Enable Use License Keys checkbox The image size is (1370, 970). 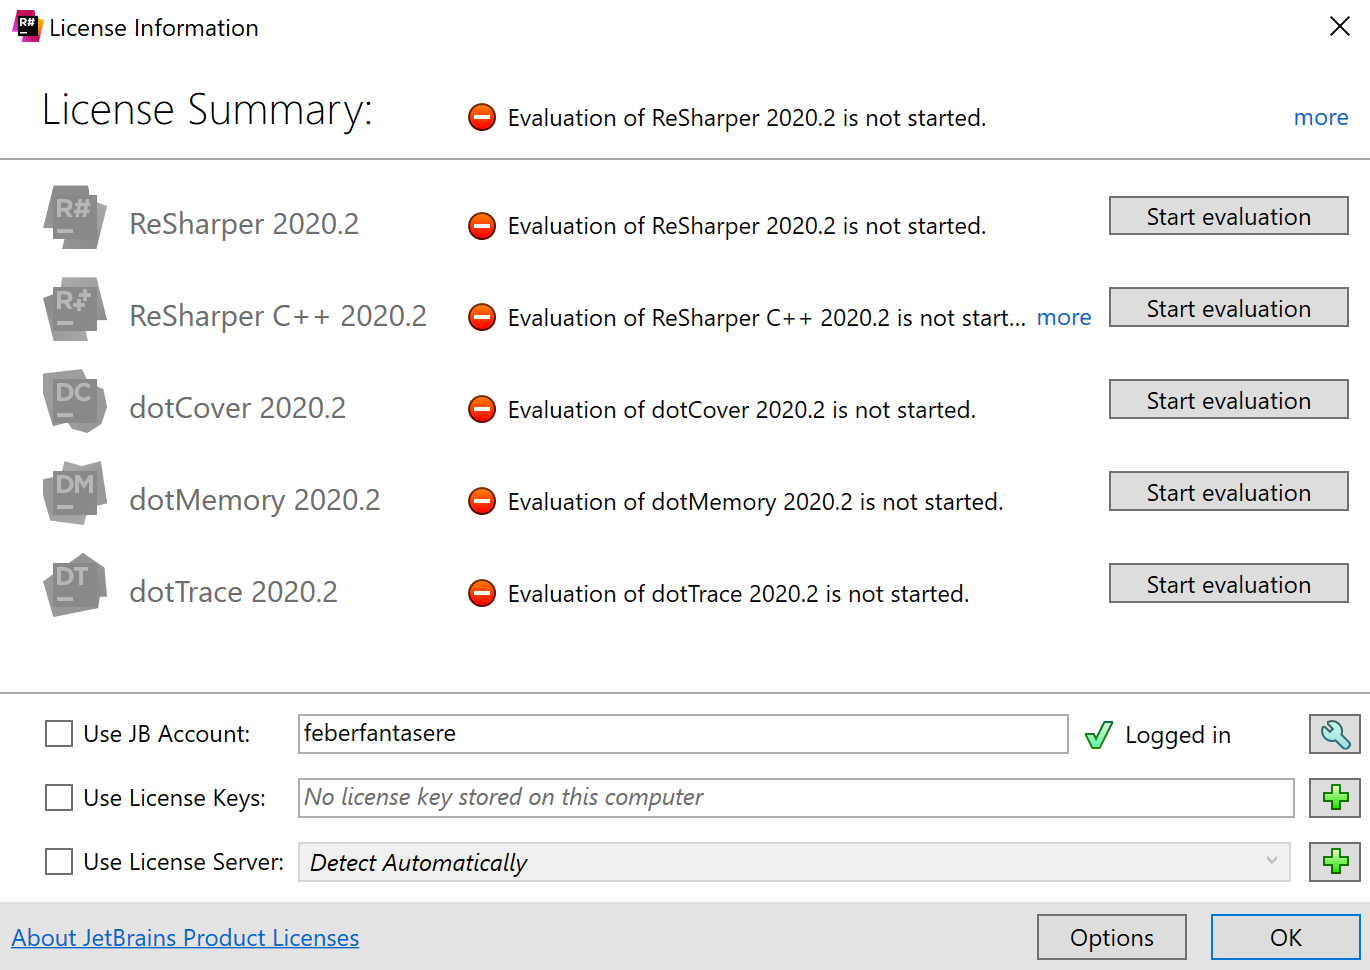pyautogui.click(x=59, y=798)
